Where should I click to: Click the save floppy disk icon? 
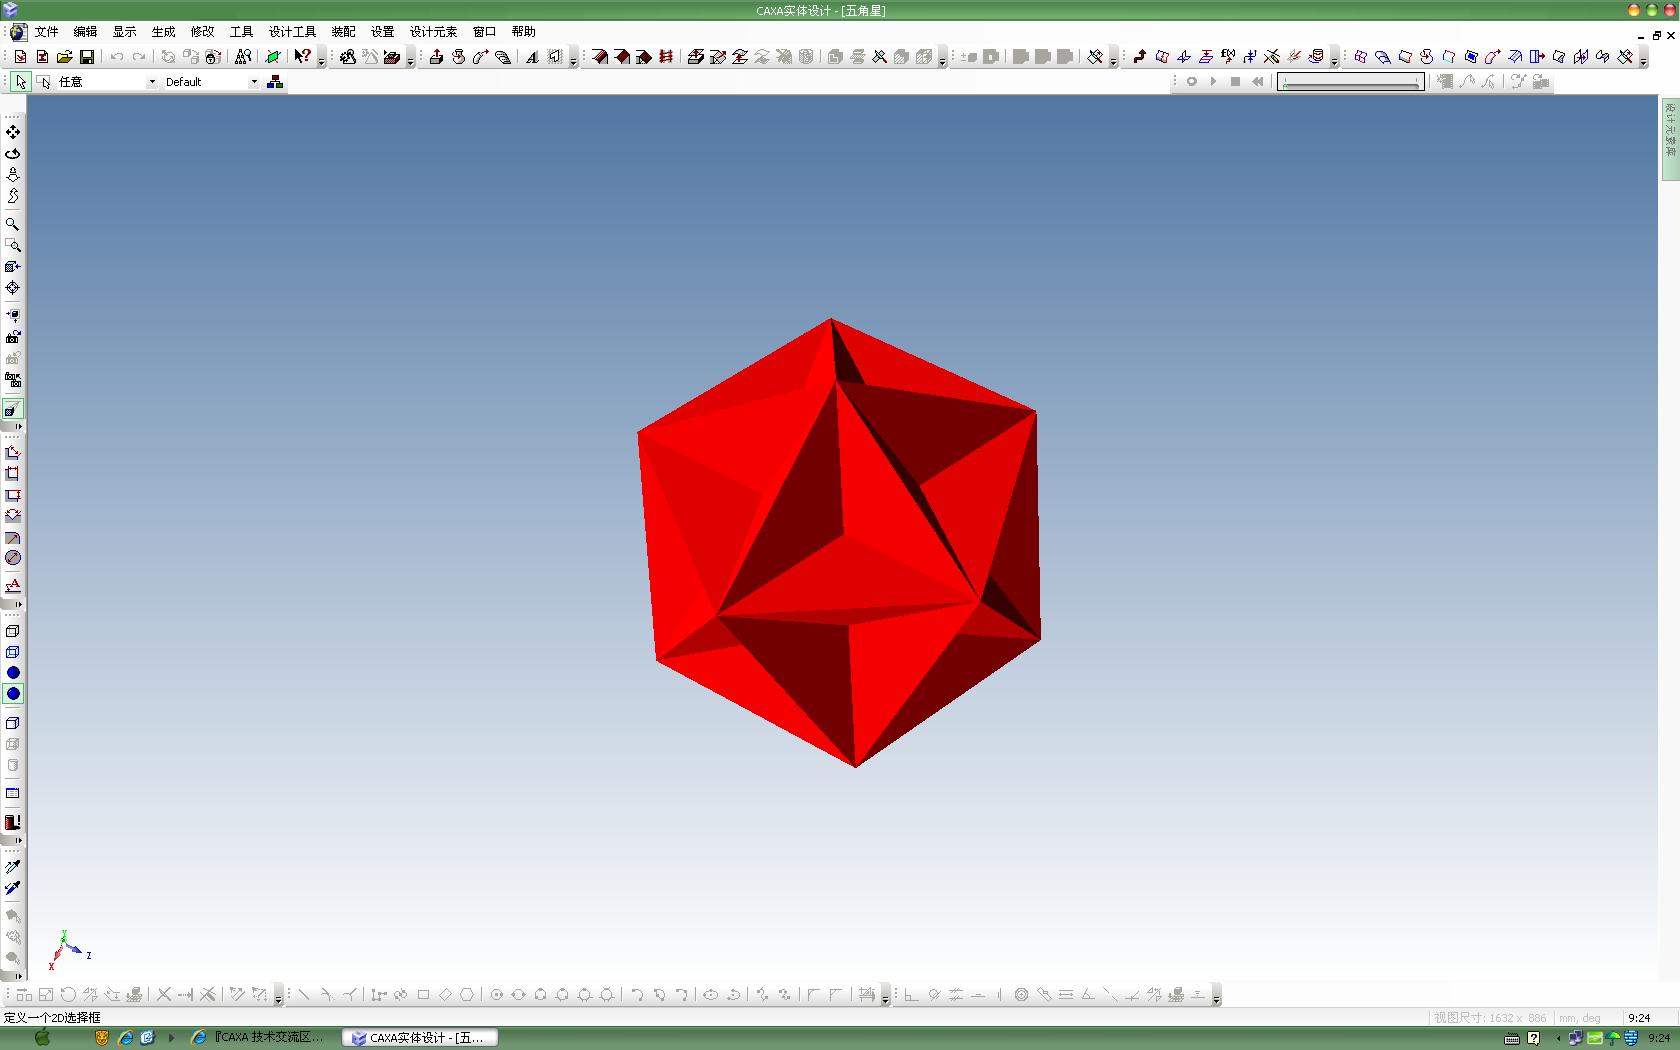[x=87, y=57]
